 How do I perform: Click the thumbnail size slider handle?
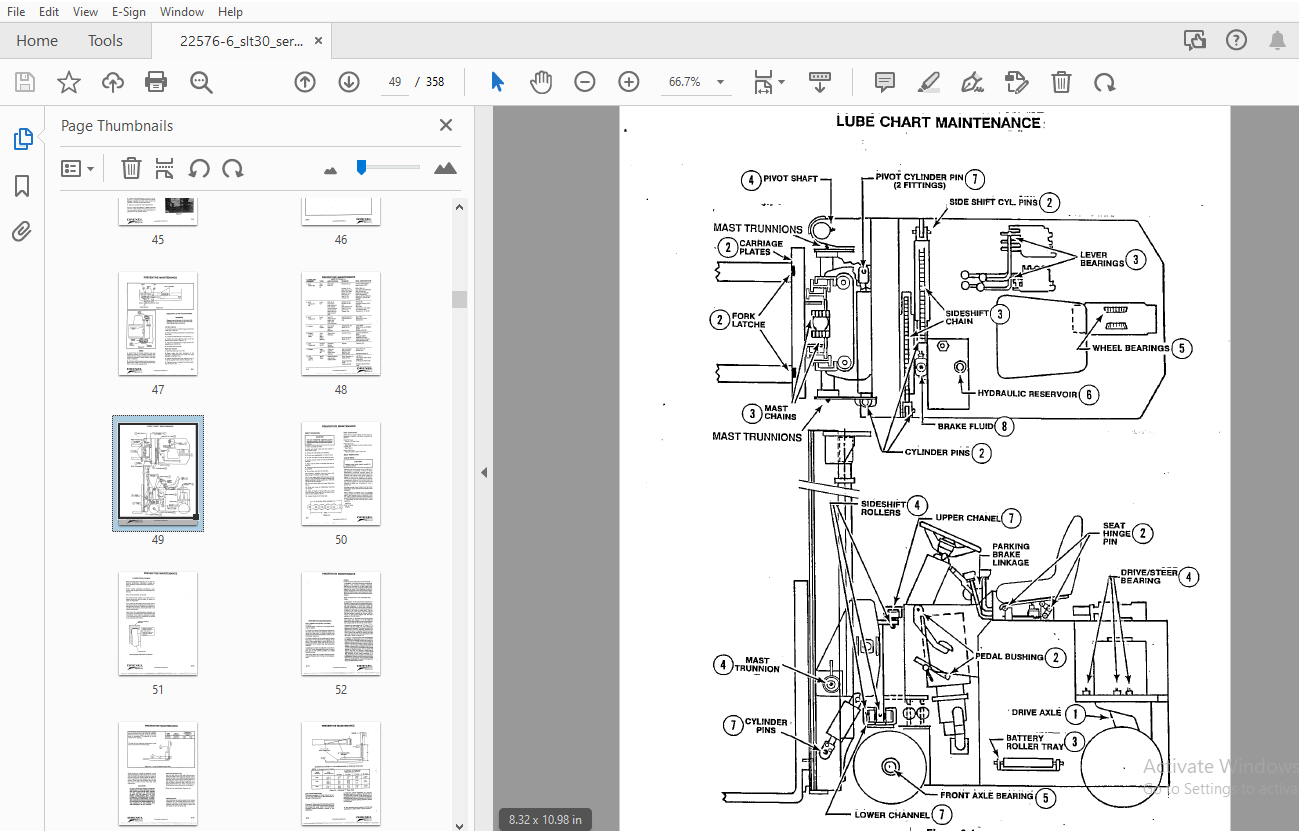click(361, 167)
